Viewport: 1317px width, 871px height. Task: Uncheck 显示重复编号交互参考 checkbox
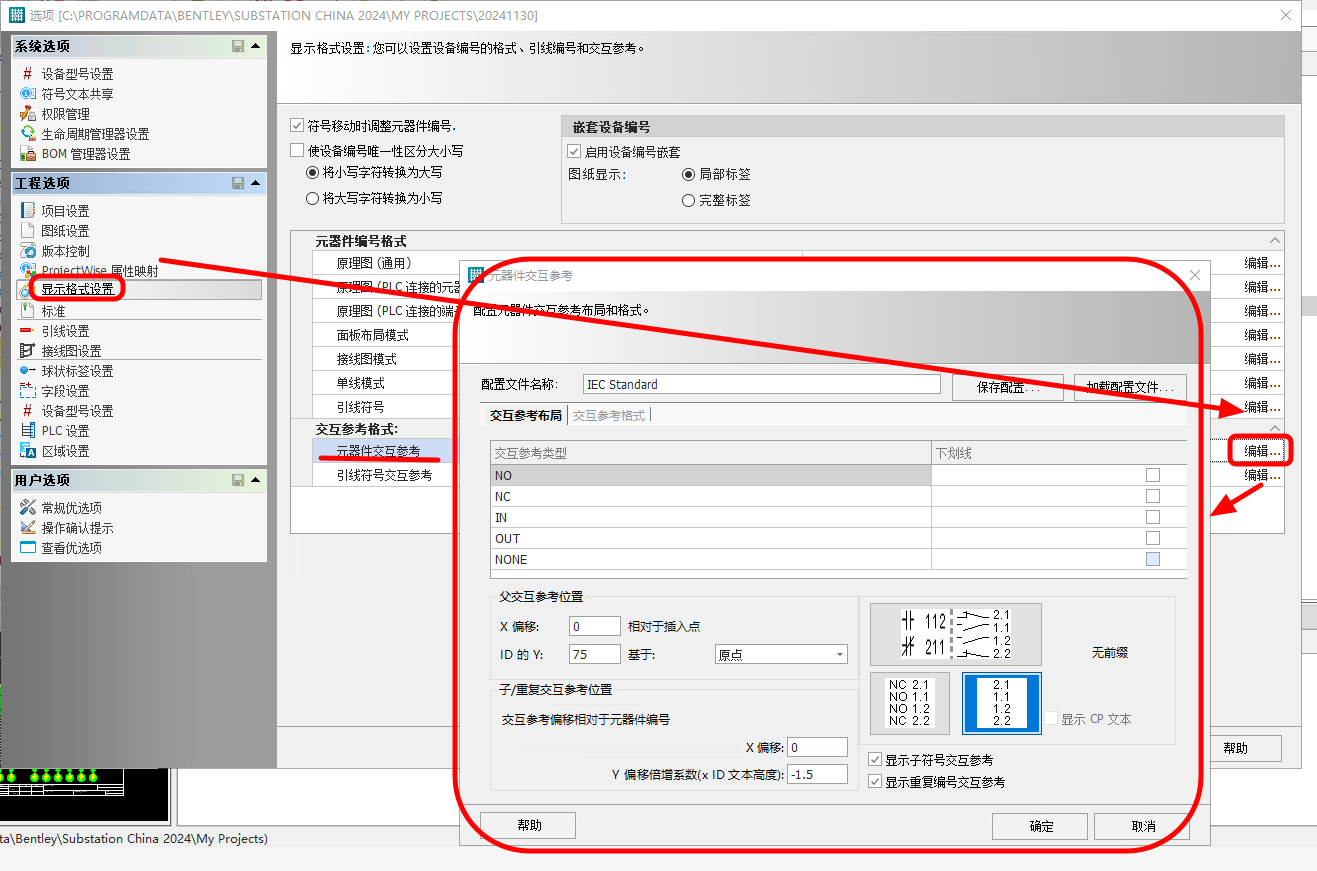point(876,782)
